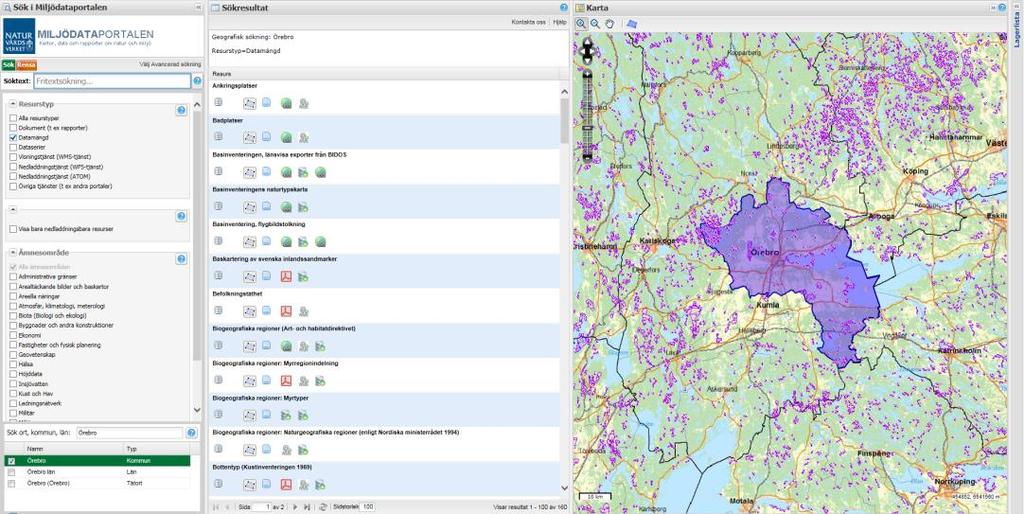Open help icon in Ämnesområde section

[182, 259]
